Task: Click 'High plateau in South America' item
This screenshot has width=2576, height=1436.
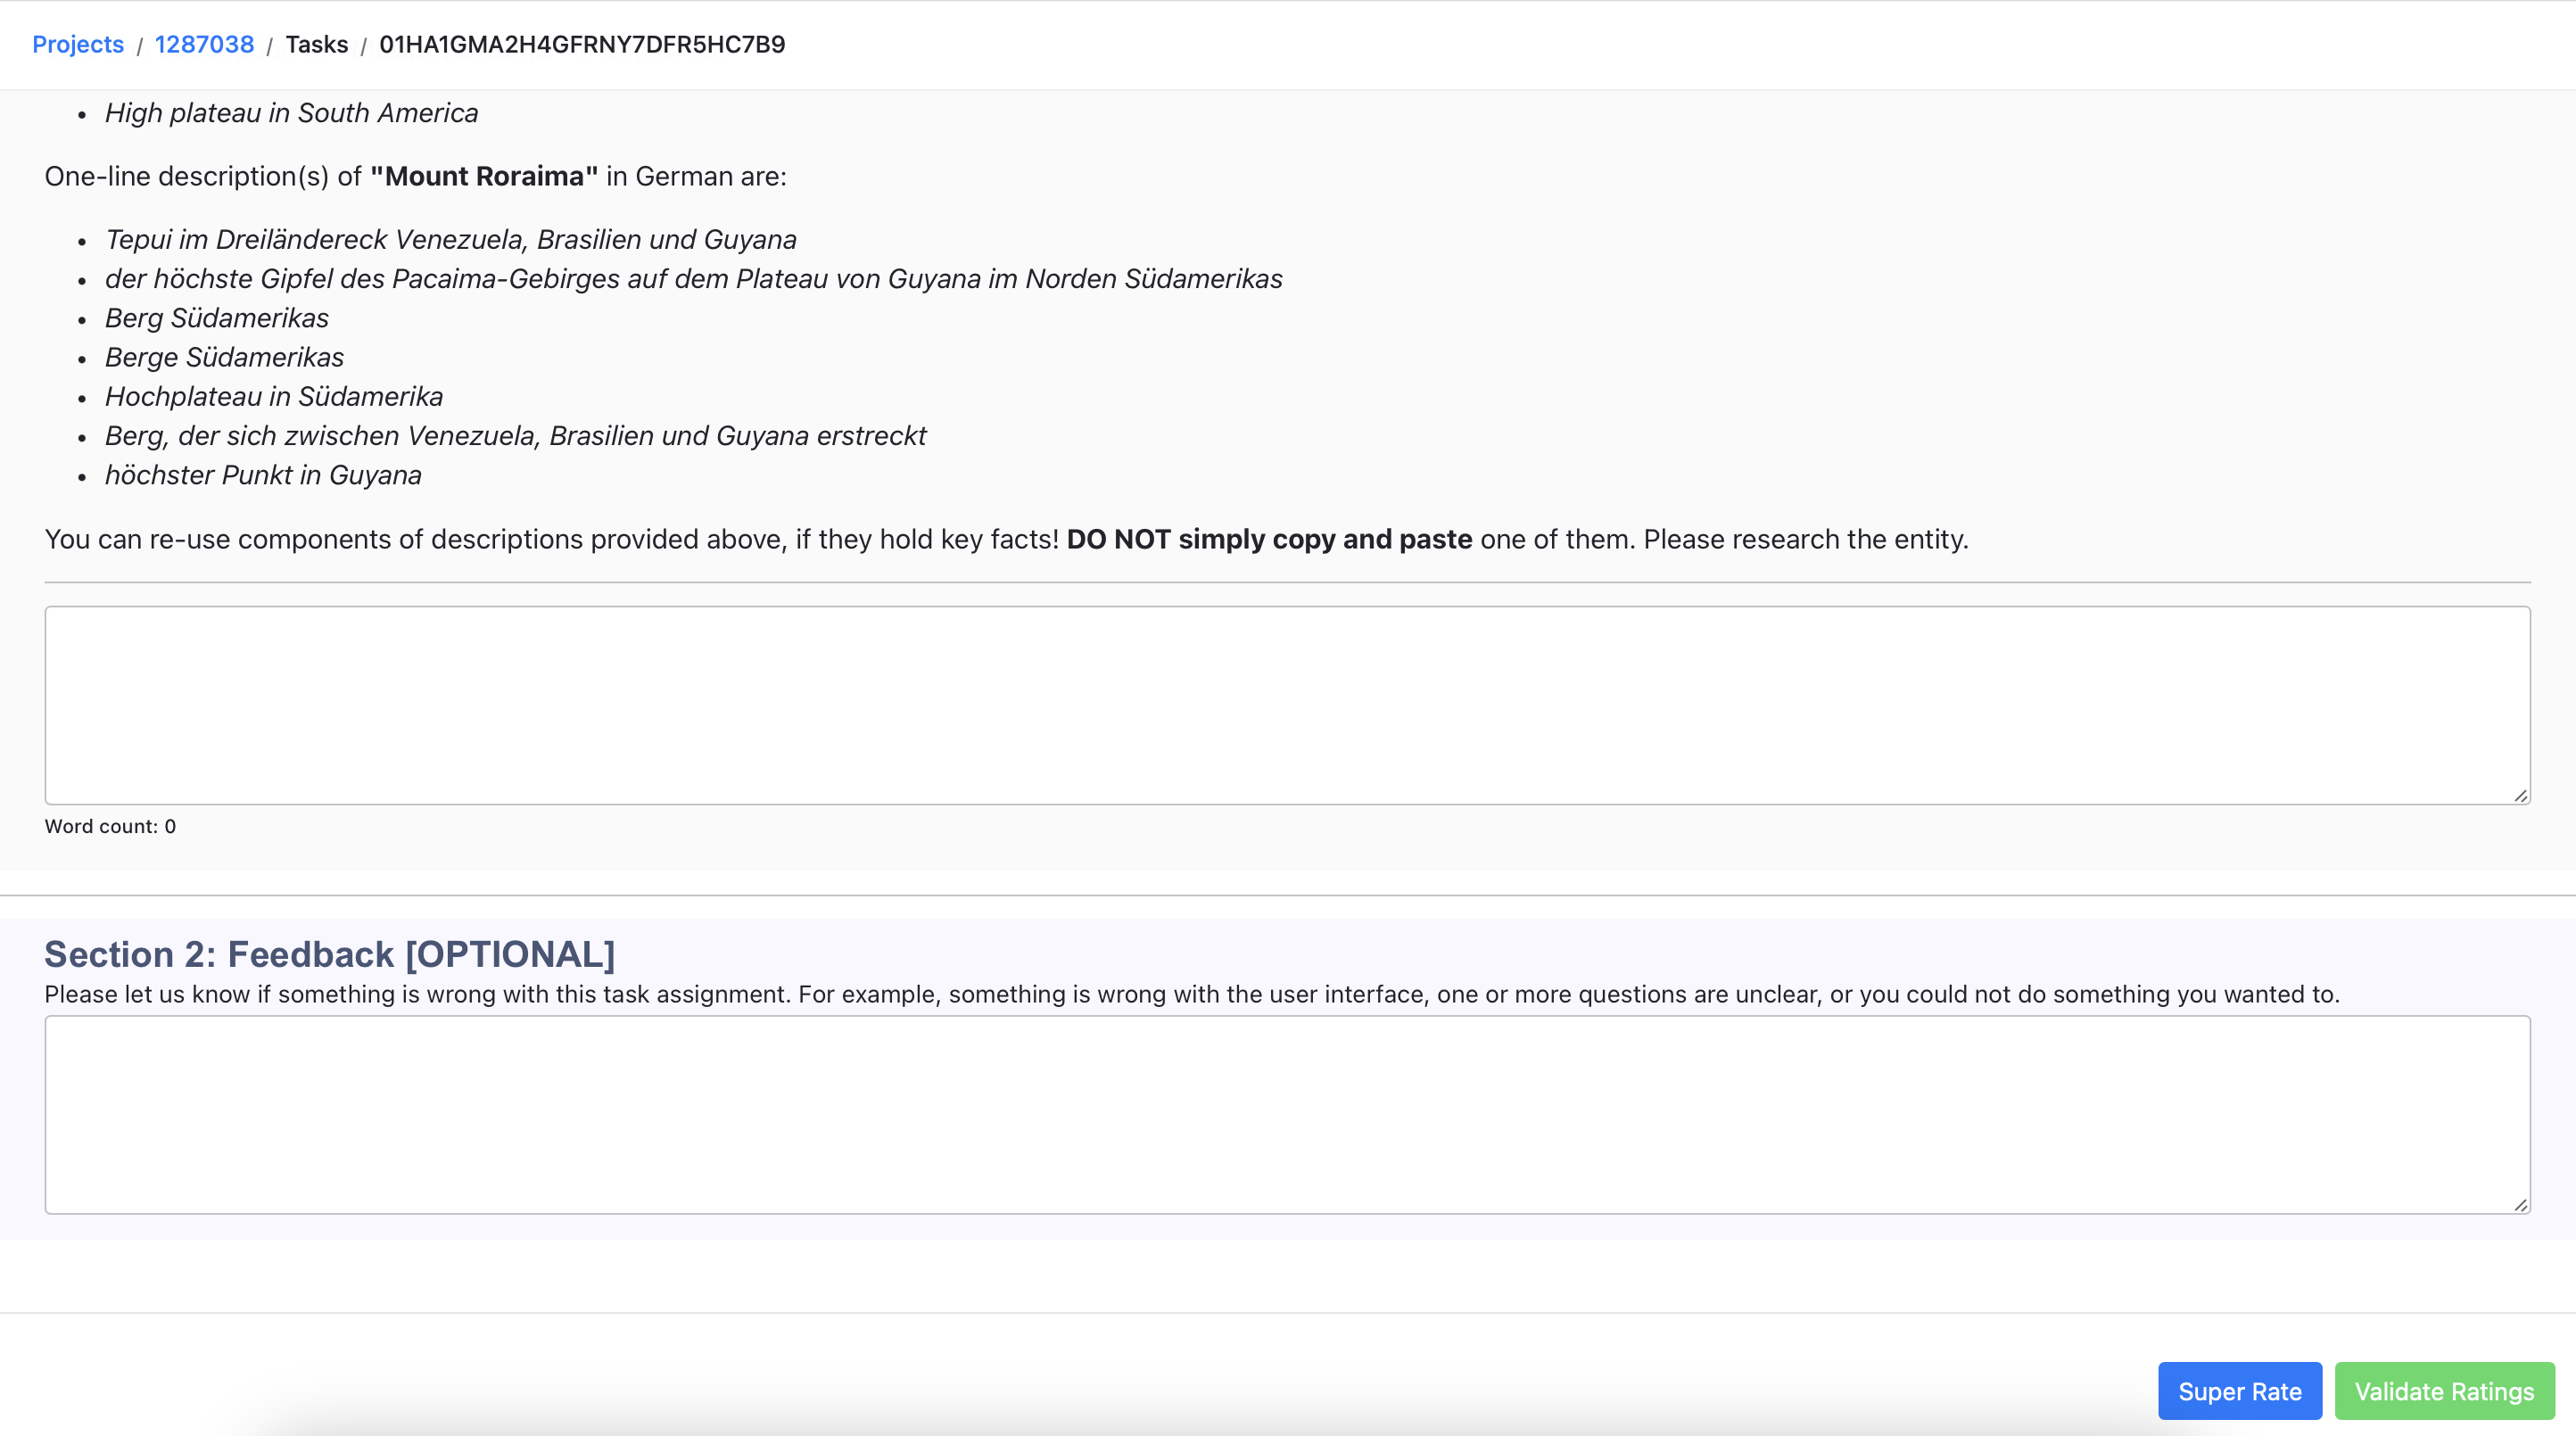Action: 291,113
